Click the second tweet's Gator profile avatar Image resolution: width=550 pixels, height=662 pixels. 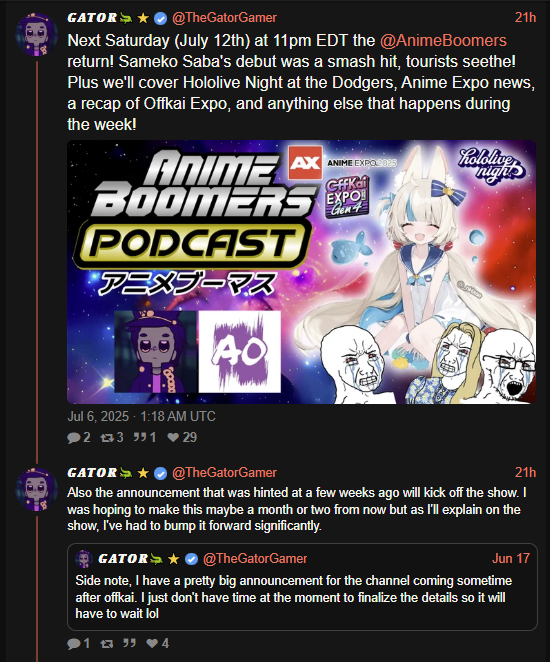tap(37, 489)
